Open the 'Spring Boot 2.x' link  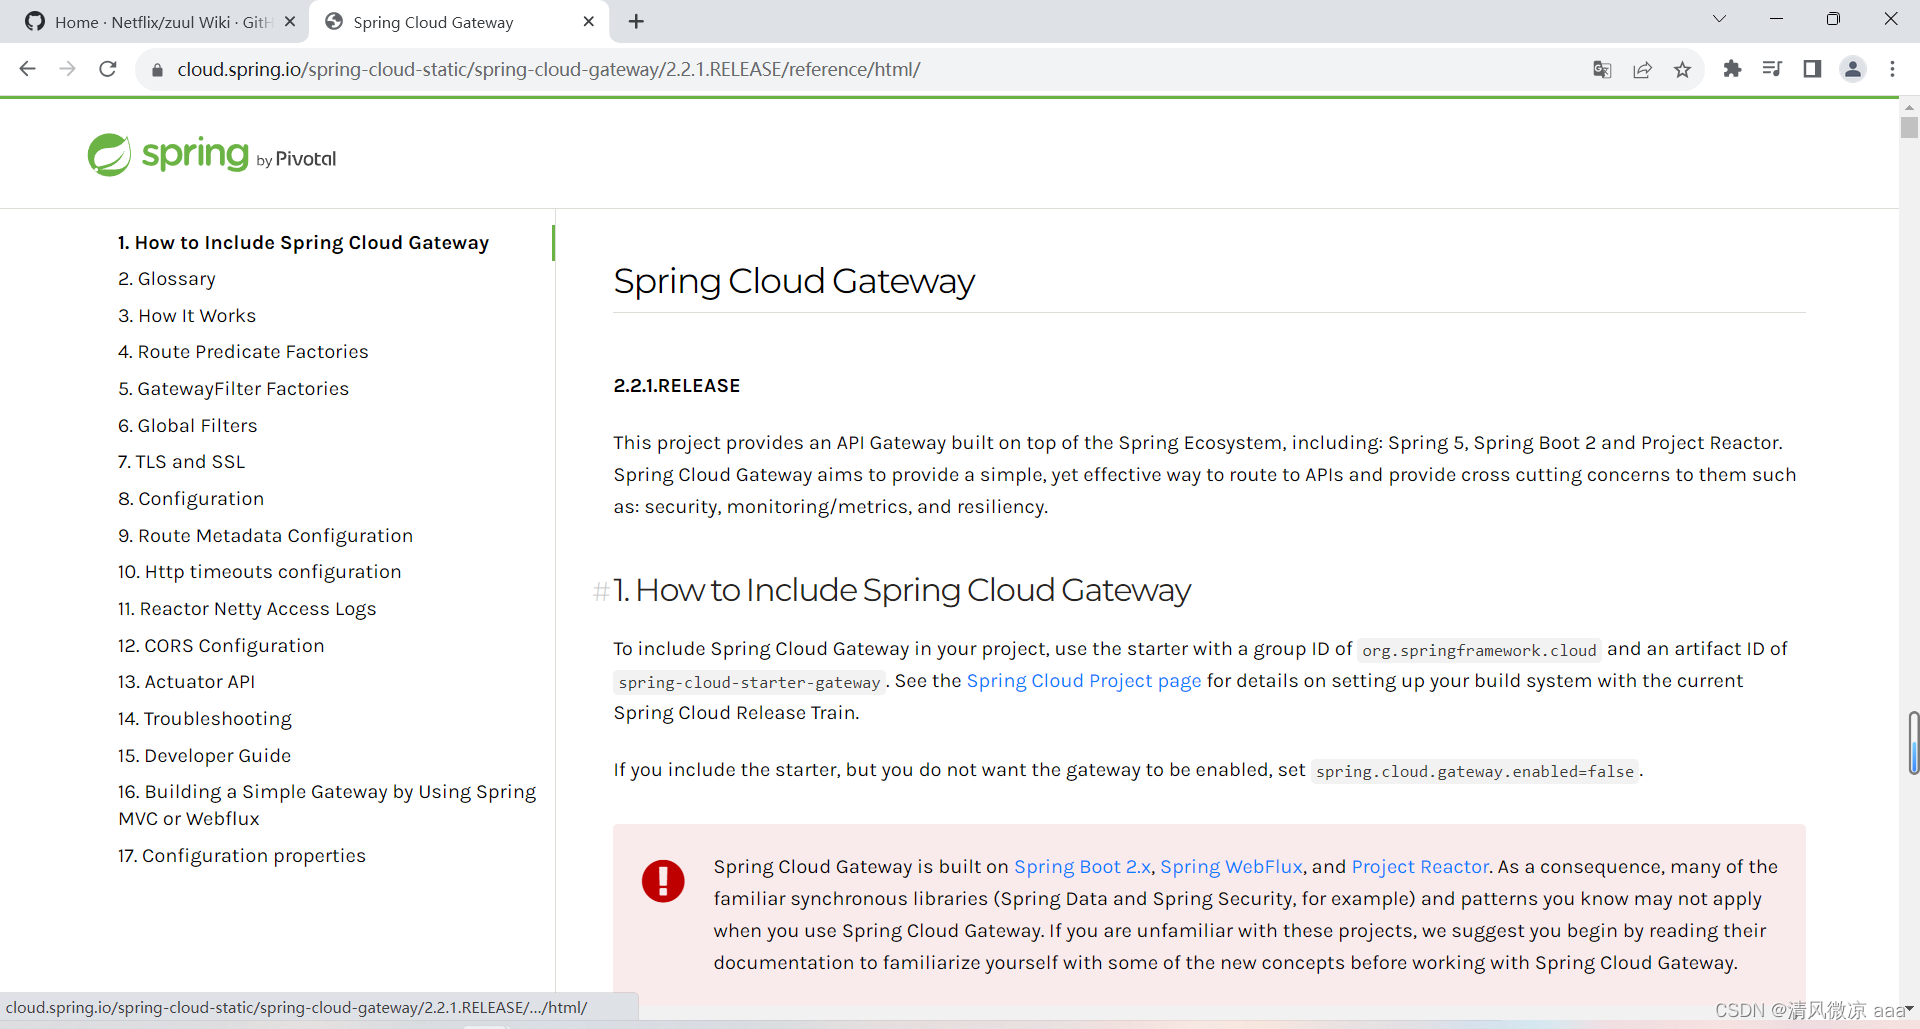(x=1083, y=867)
